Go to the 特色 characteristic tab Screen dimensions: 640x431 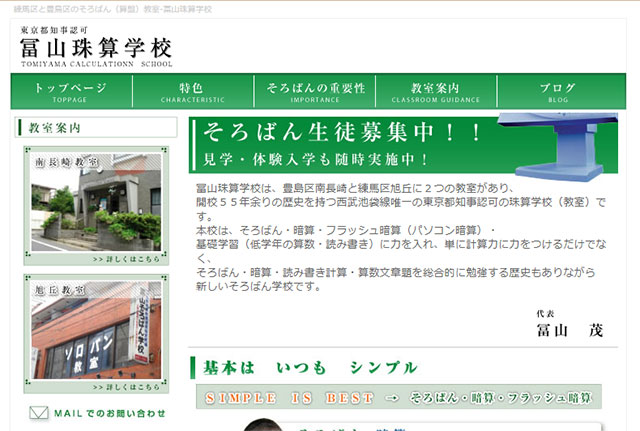coord(192,91)
